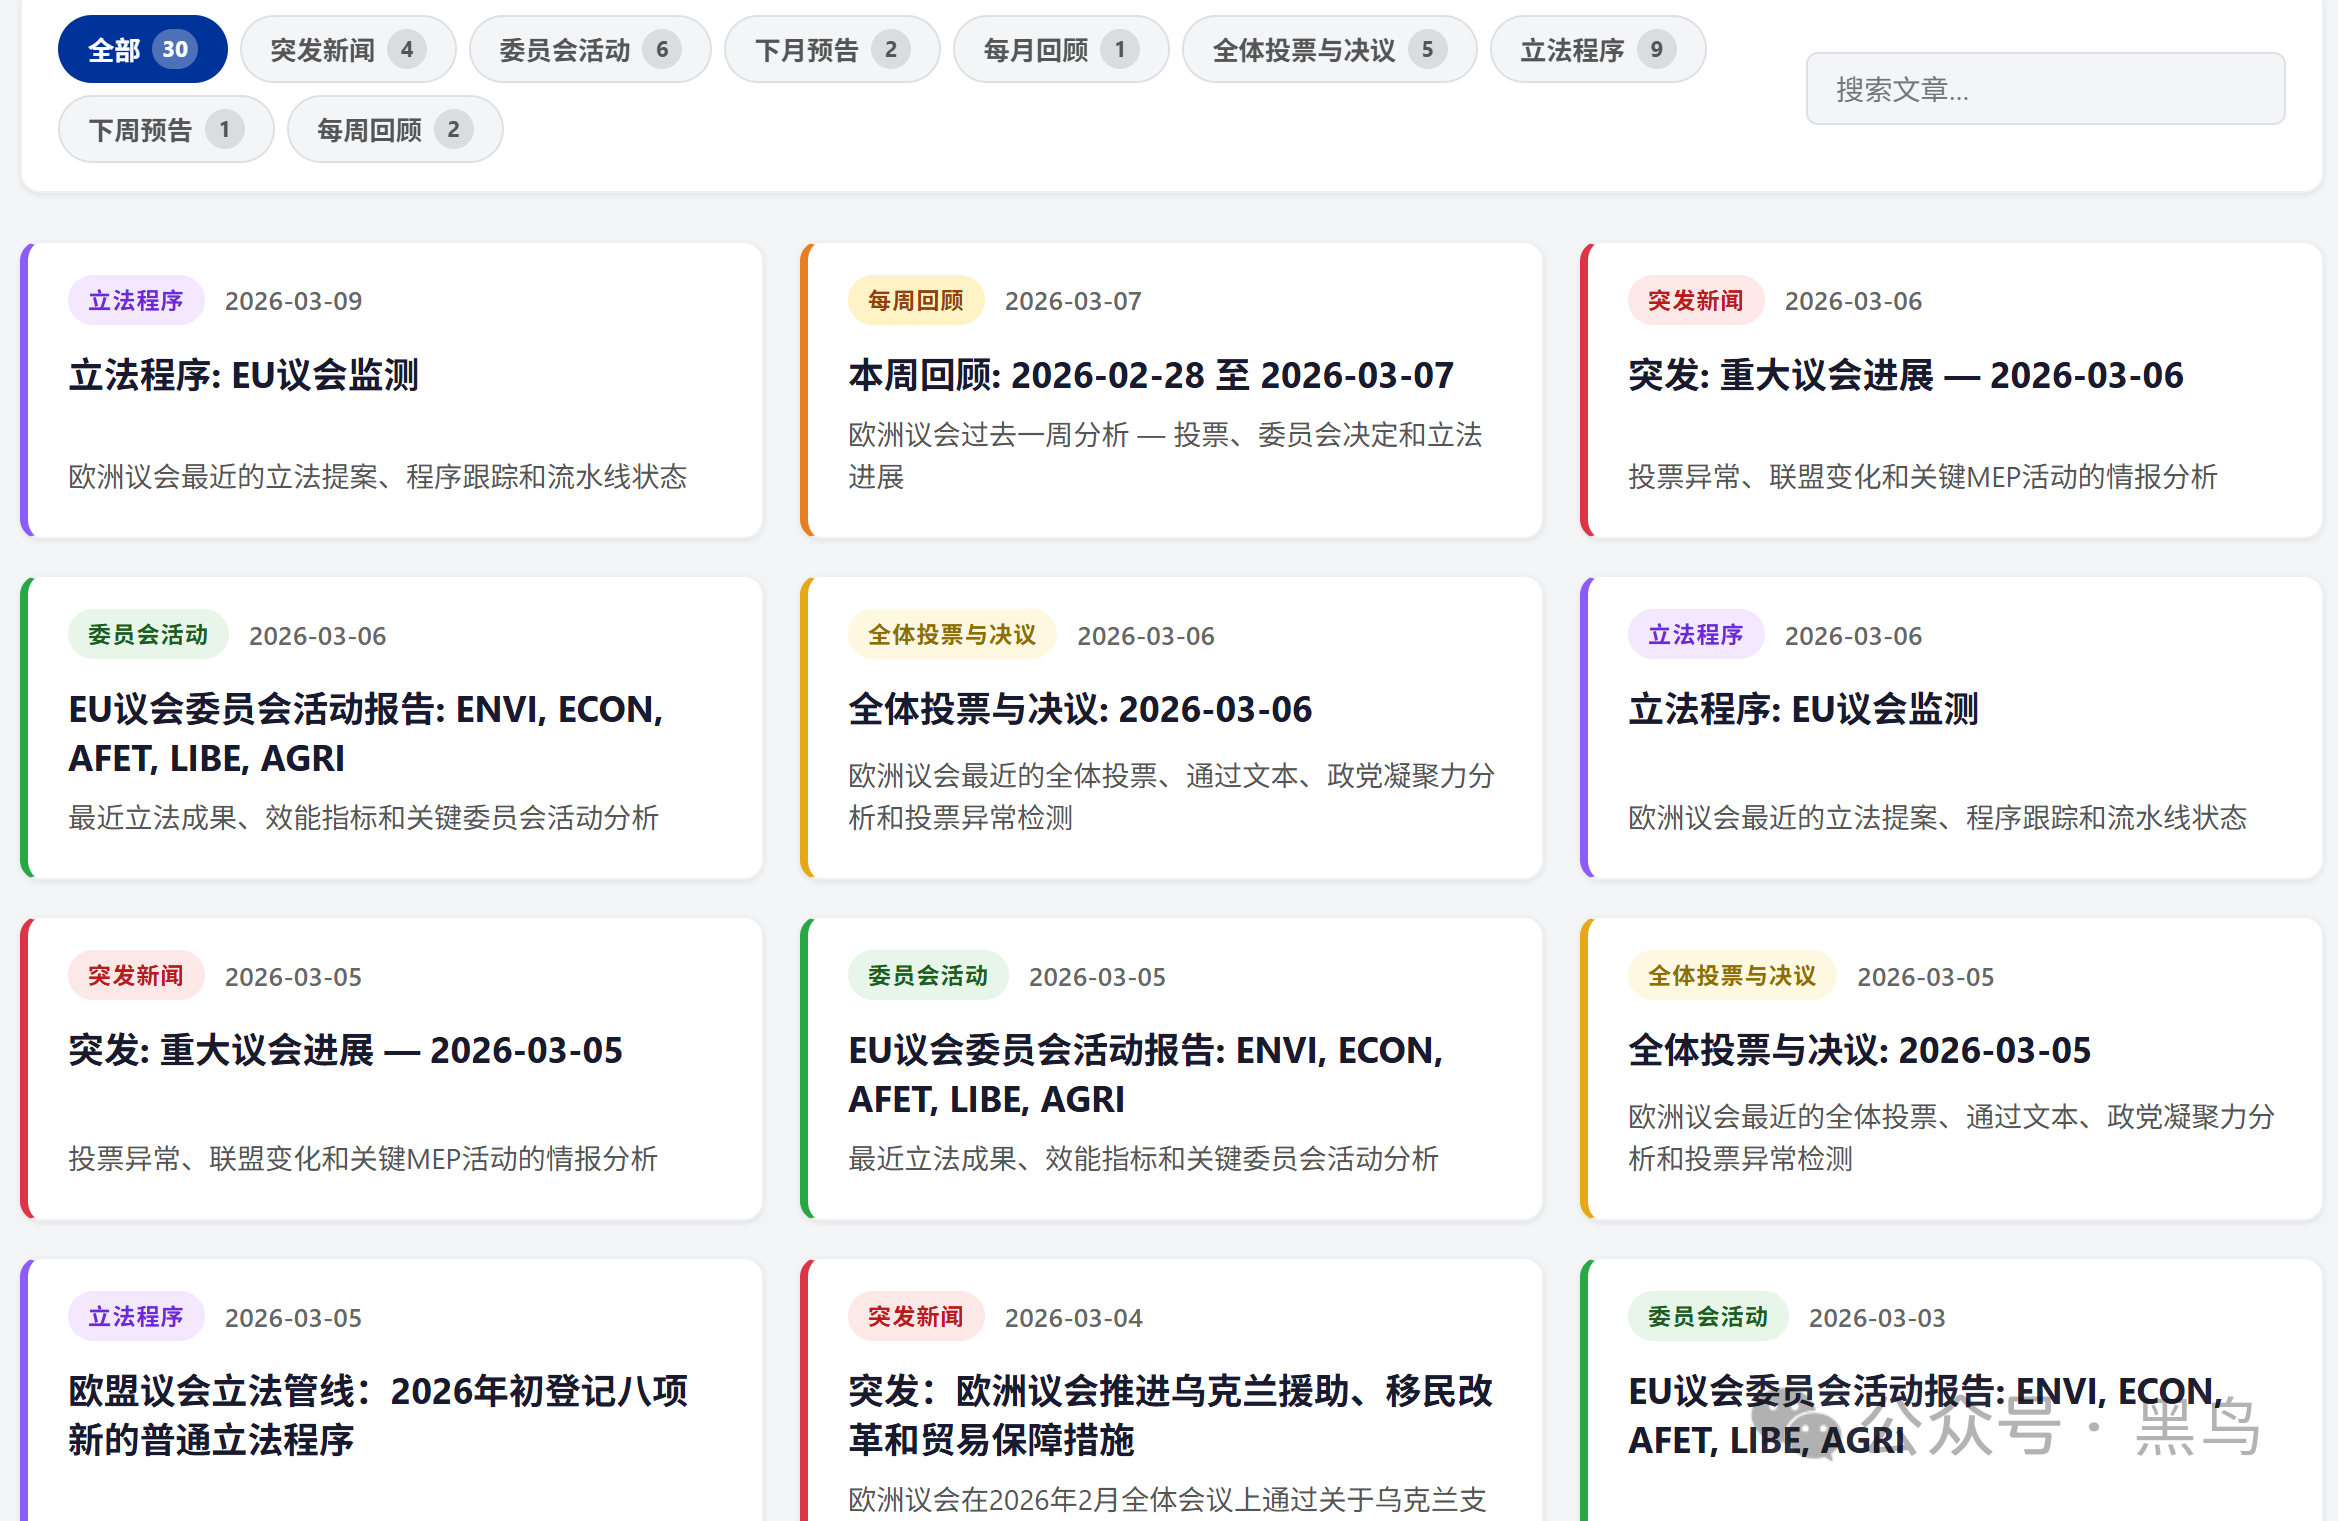Click the 搜索文章 search field
Image resolution: width=2338 pixels, height=1521 pixels.
pos(2044,90)
